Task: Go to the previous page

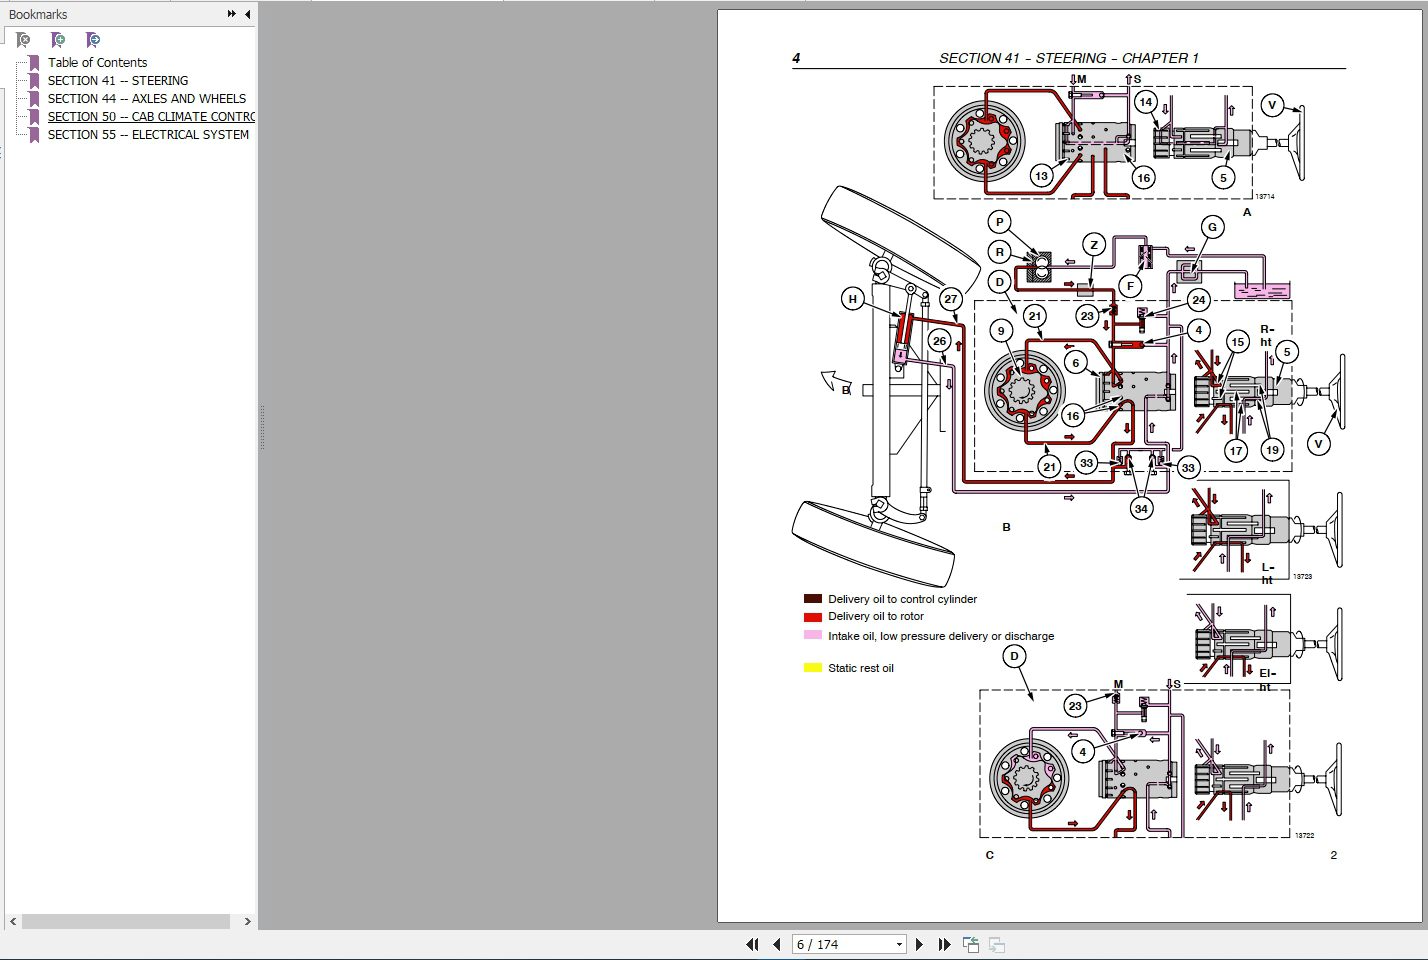Action: coord(777,944)
